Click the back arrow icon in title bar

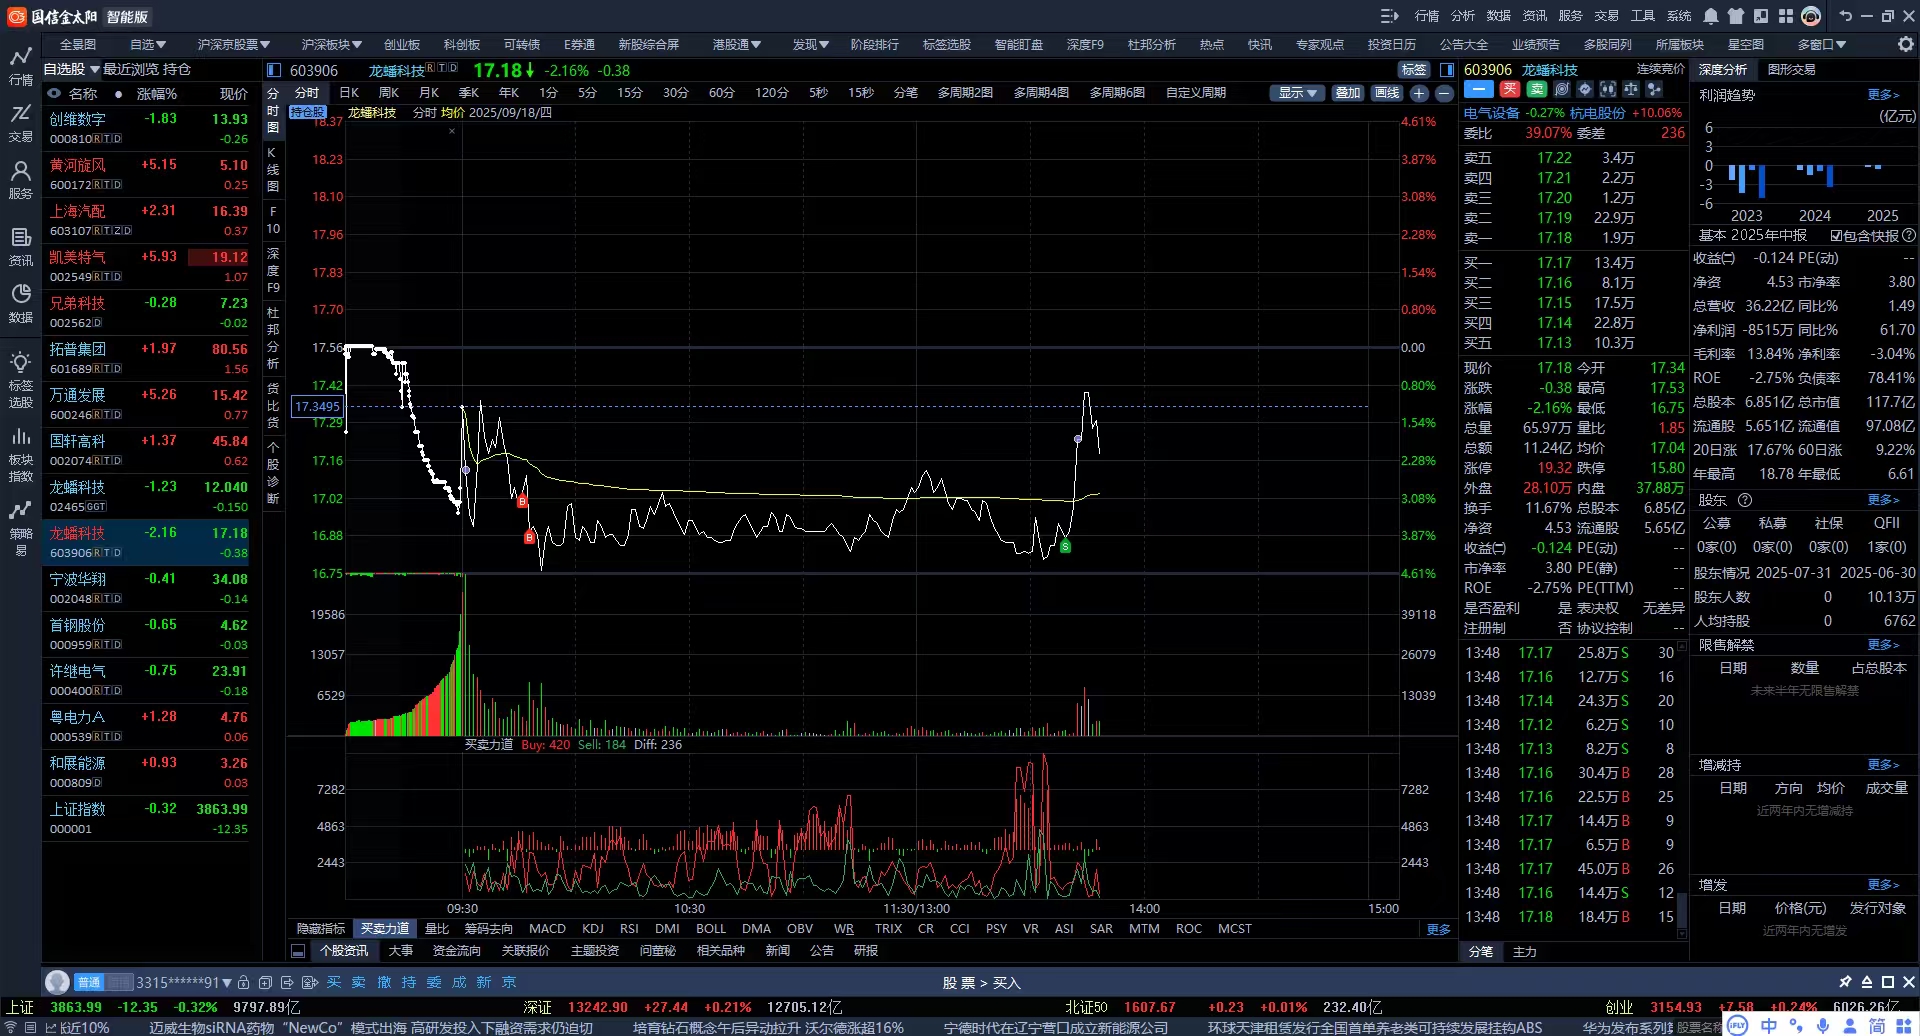(1845, 16)
